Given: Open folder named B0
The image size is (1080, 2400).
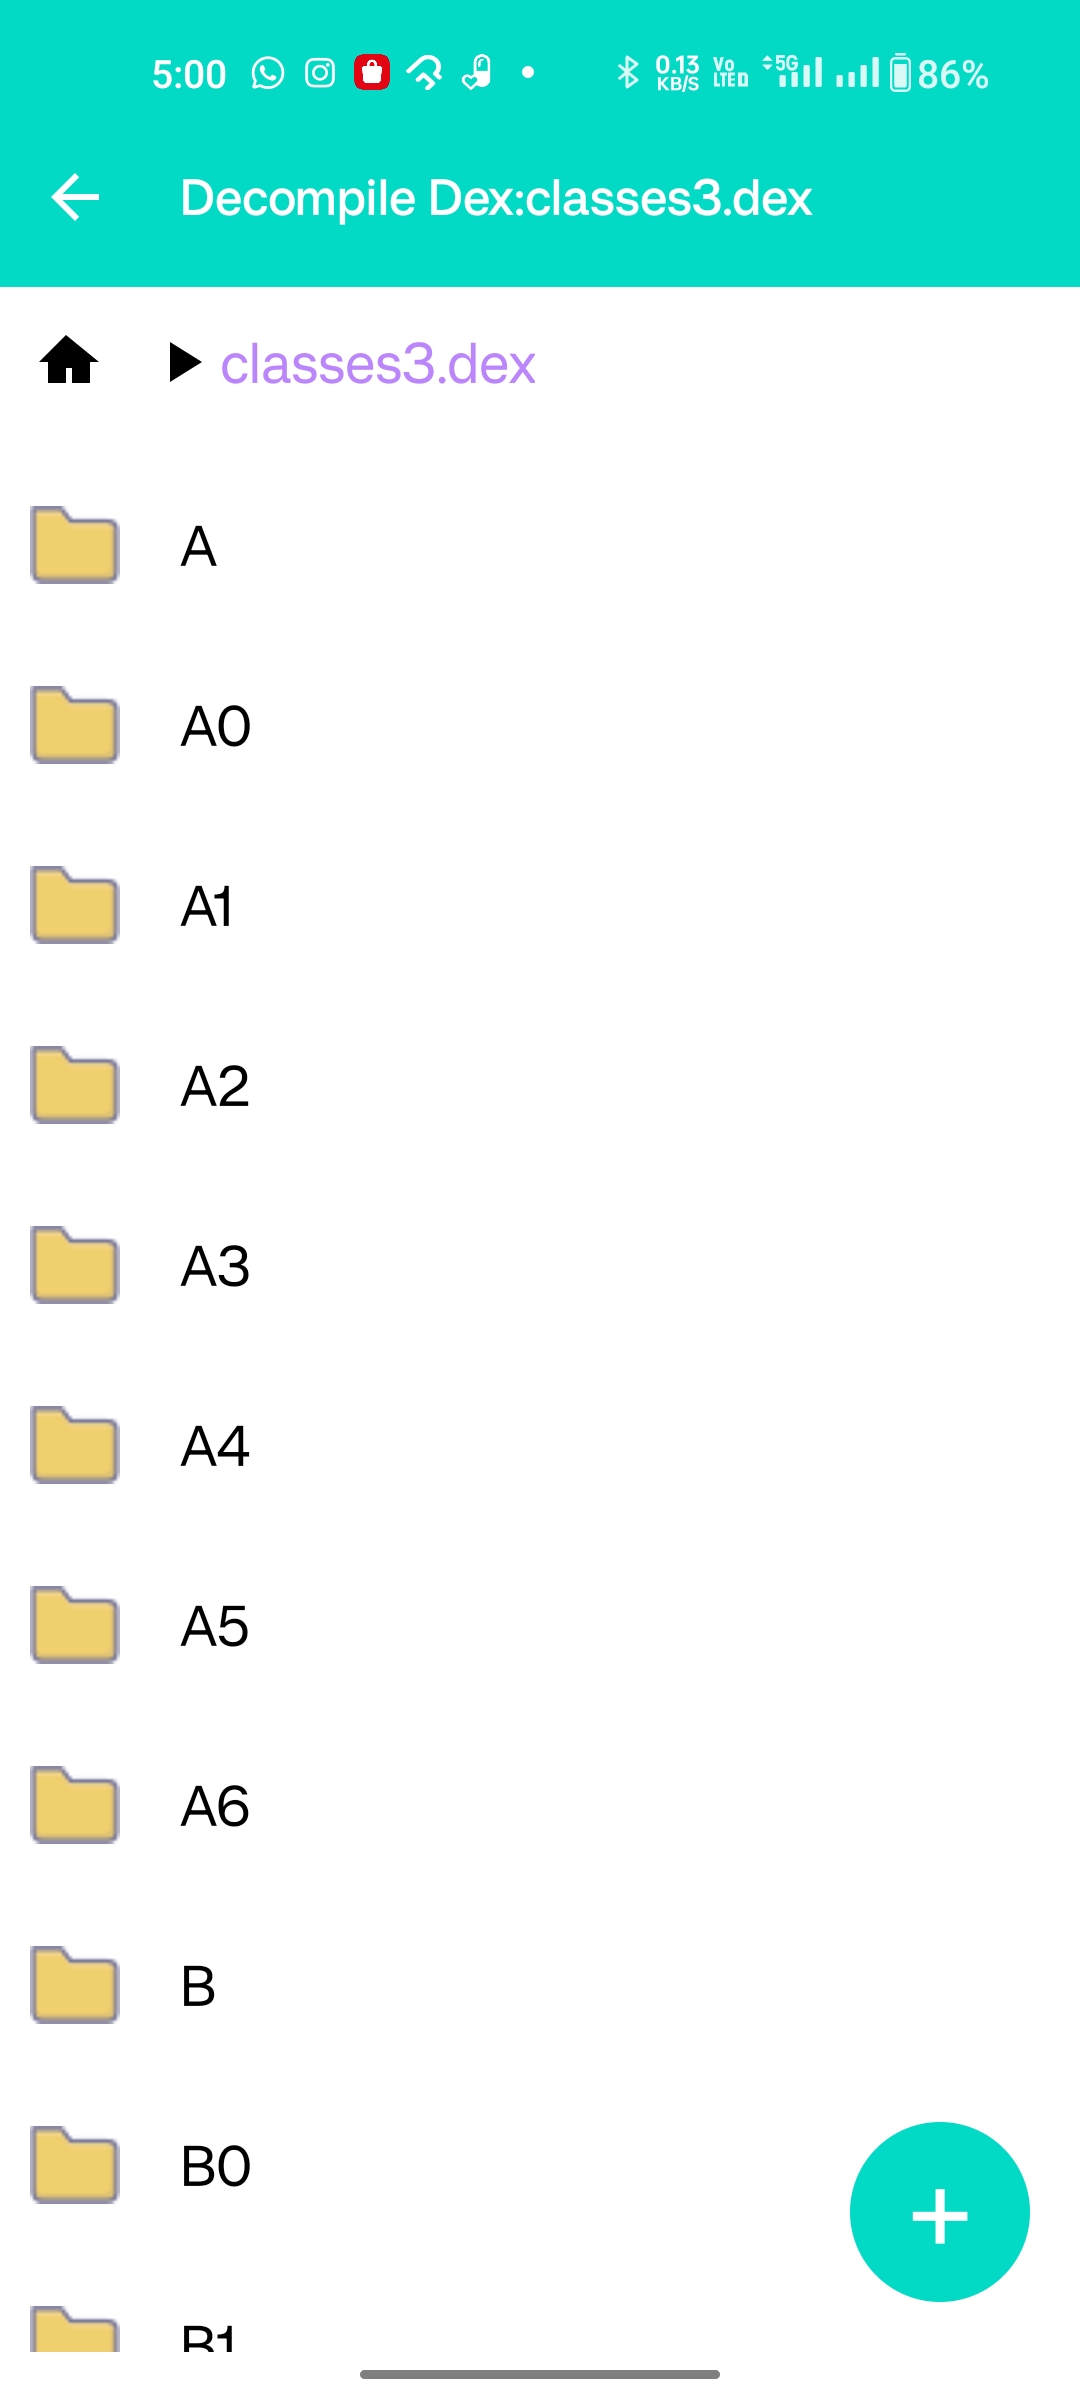Looking at the screenshot, I should tap(540, 2165).
